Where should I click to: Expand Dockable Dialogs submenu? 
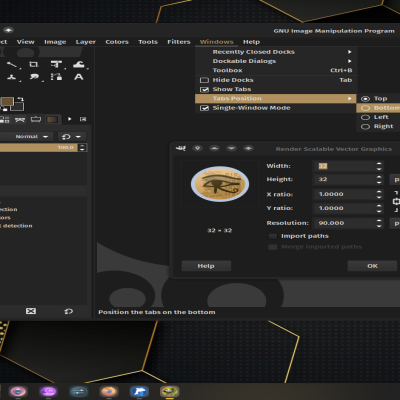[275, 61]
